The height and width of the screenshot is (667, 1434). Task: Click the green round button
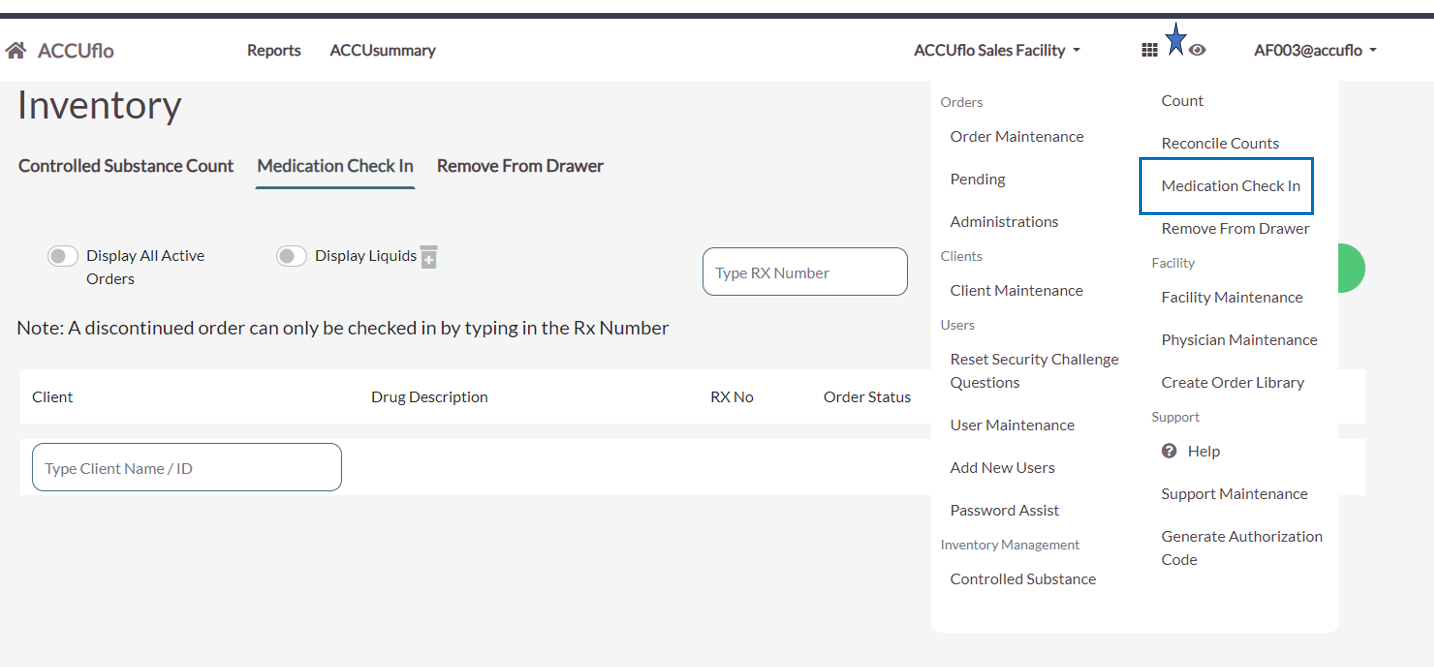(1351, 268)
